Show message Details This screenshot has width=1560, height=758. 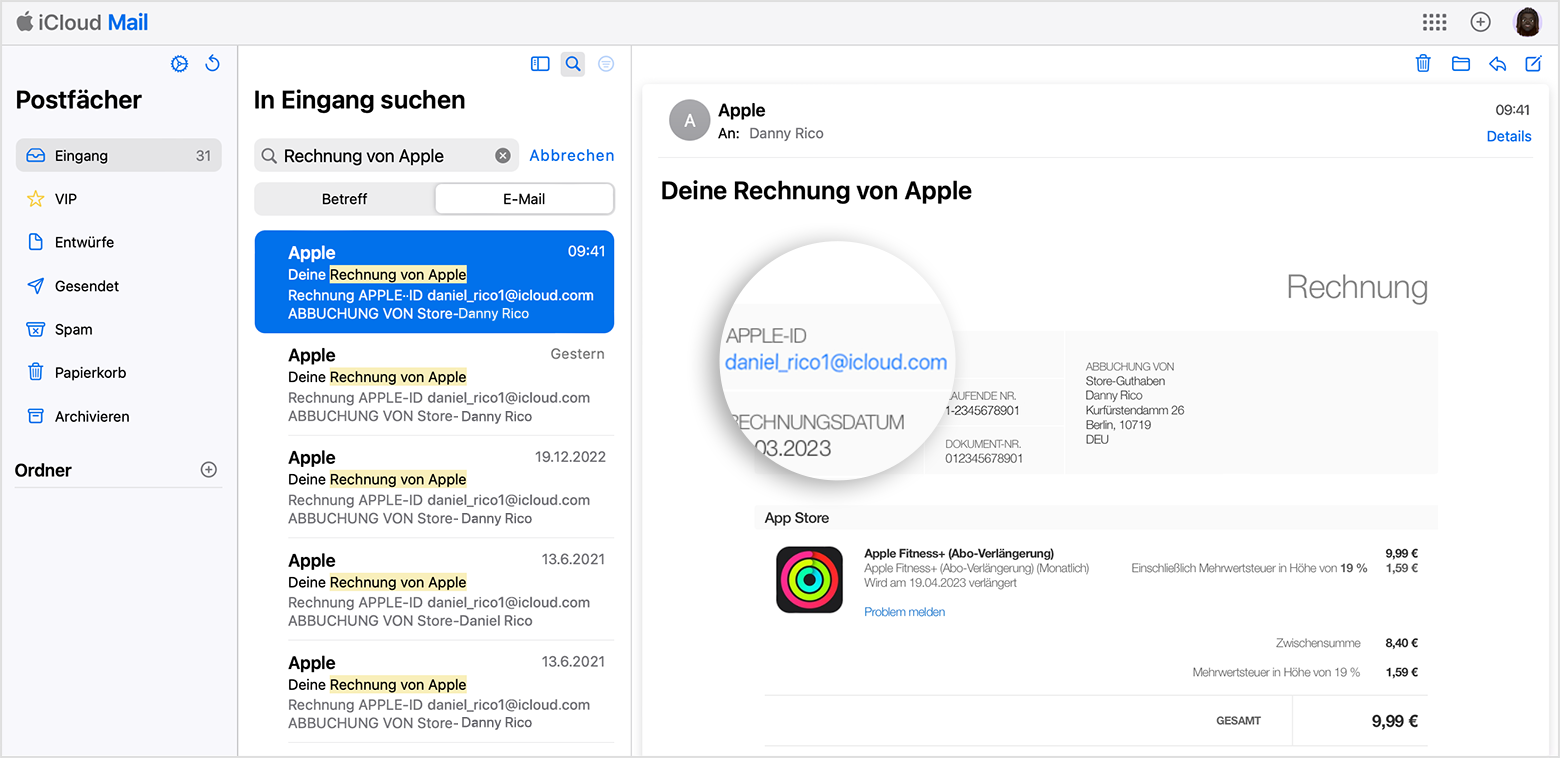(1509, 137)
